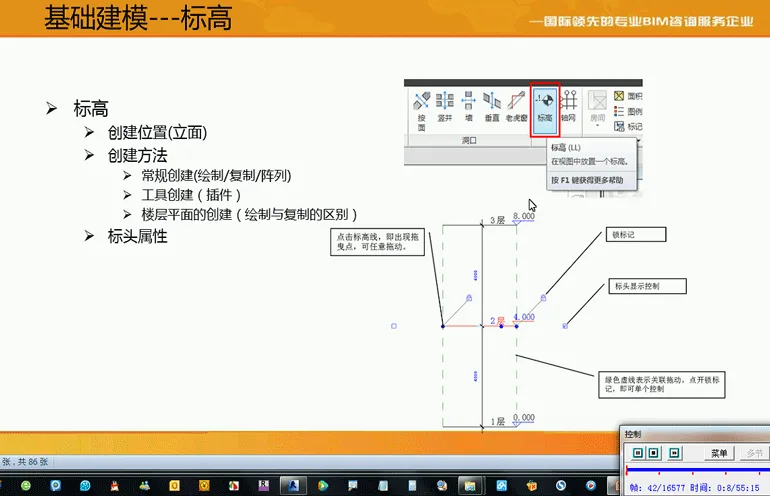Pick the 墙 wall opening tool
Viewport: 770px width, 496px height.
click(x=468, y=106)
